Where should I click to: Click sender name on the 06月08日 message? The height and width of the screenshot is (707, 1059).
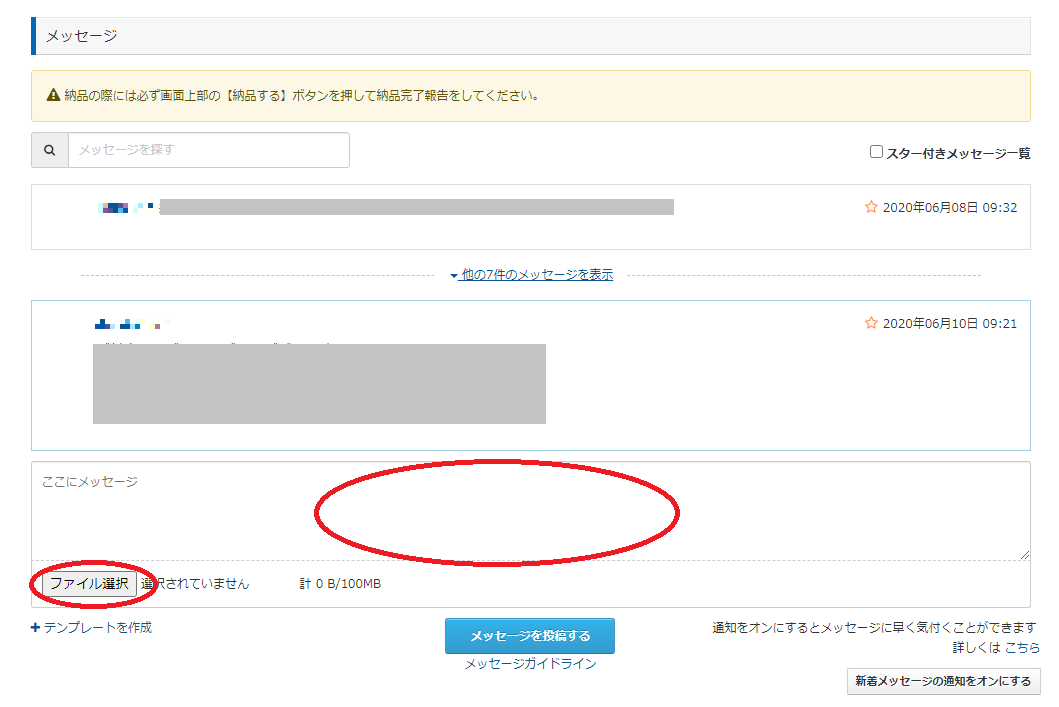pyautogui.click(x=127, y=207)
